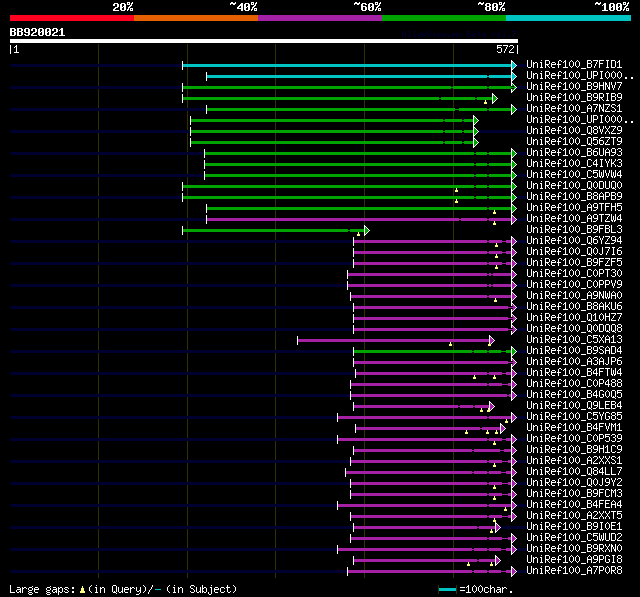Click the arrowhead ending the Q8VXZ9 alignment

click(x=476, y=131)
